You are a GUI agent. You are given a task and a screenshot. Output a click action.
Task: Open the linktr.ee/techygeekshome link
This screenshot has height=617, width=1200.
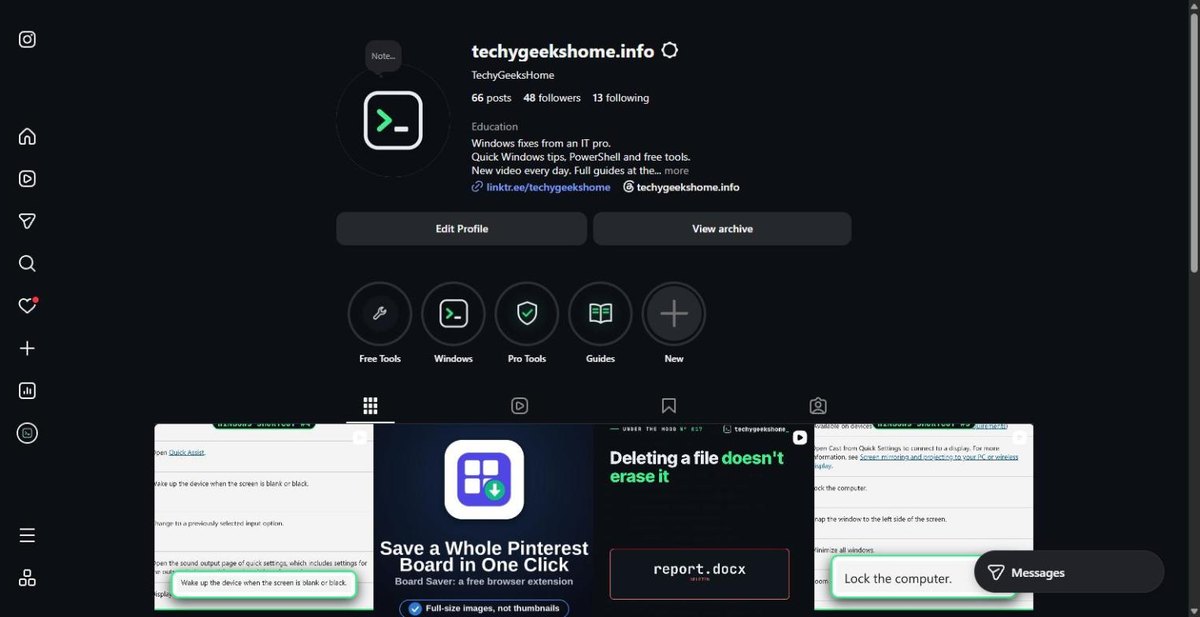(541, 187)
